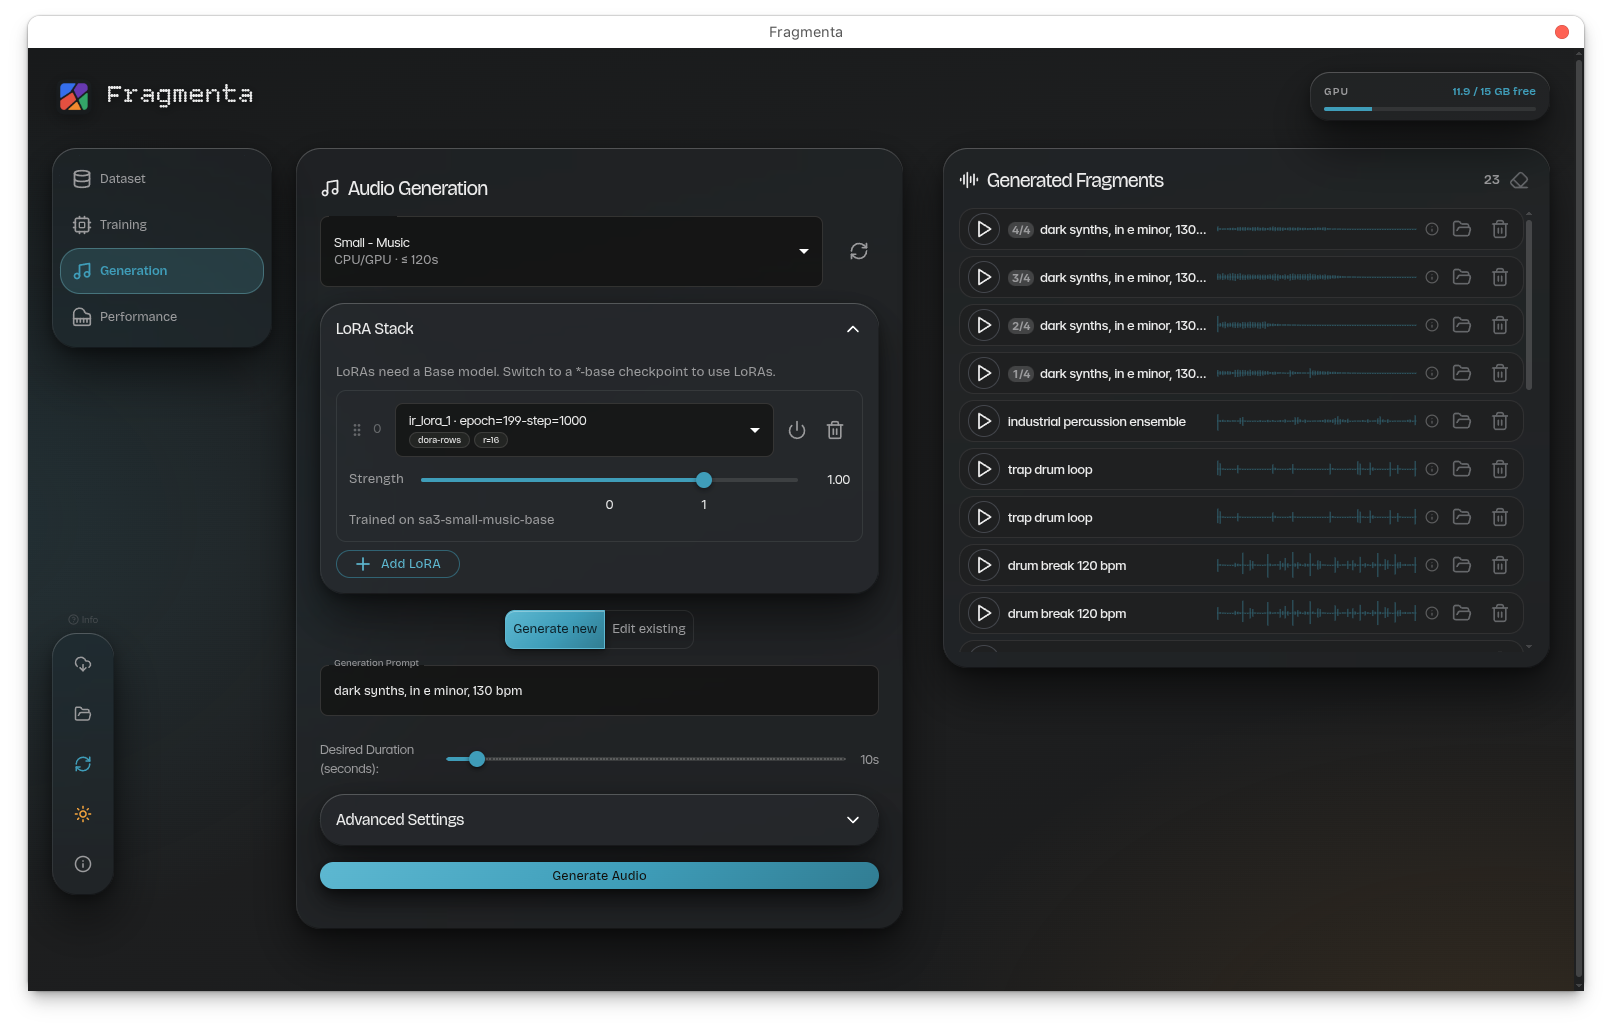Open folder for 4/4 dark synths fragment
1612x1031 pixels.
pos(1462,229)
